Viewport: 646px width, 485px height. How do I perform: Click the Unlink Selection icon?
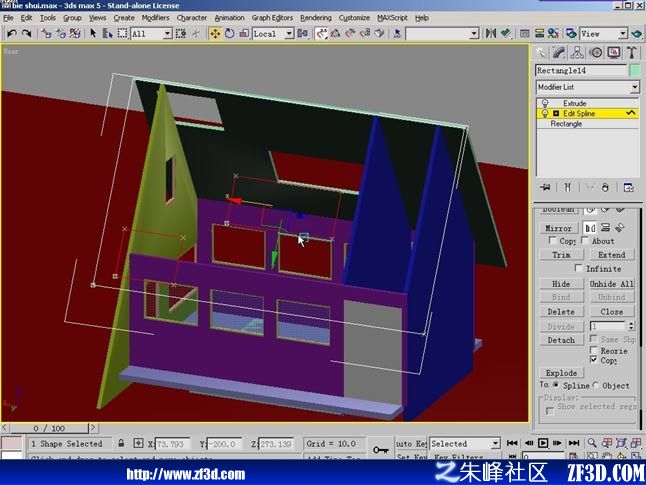pos(61,33)
